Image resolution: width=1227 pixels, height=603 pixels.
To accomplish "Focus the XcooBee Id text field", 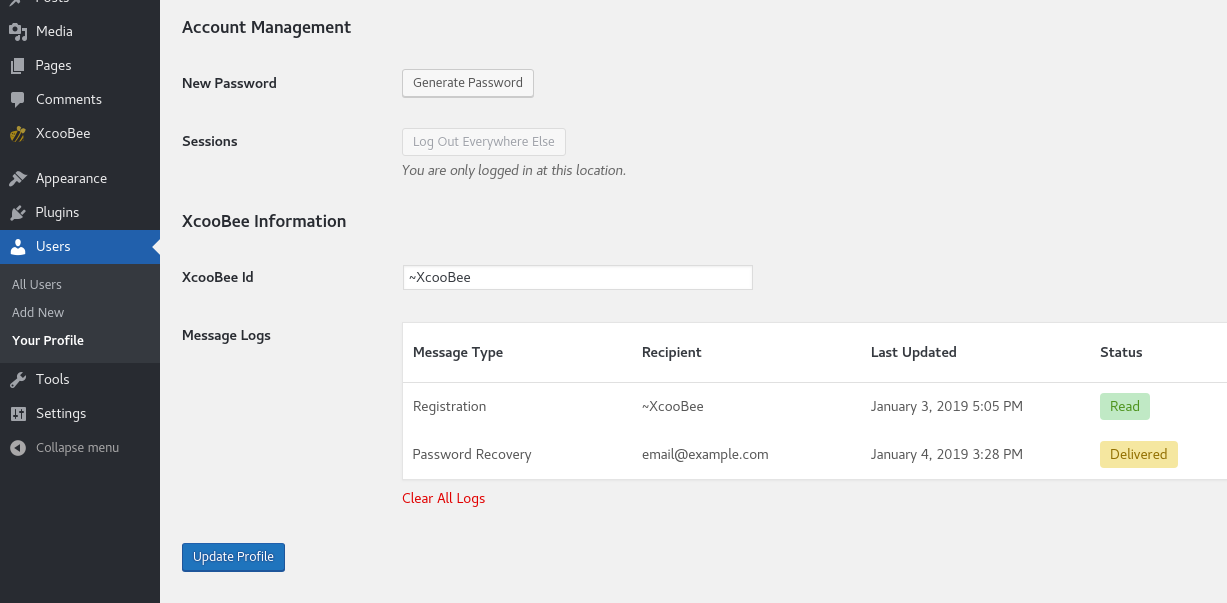I will pos(577,277).
